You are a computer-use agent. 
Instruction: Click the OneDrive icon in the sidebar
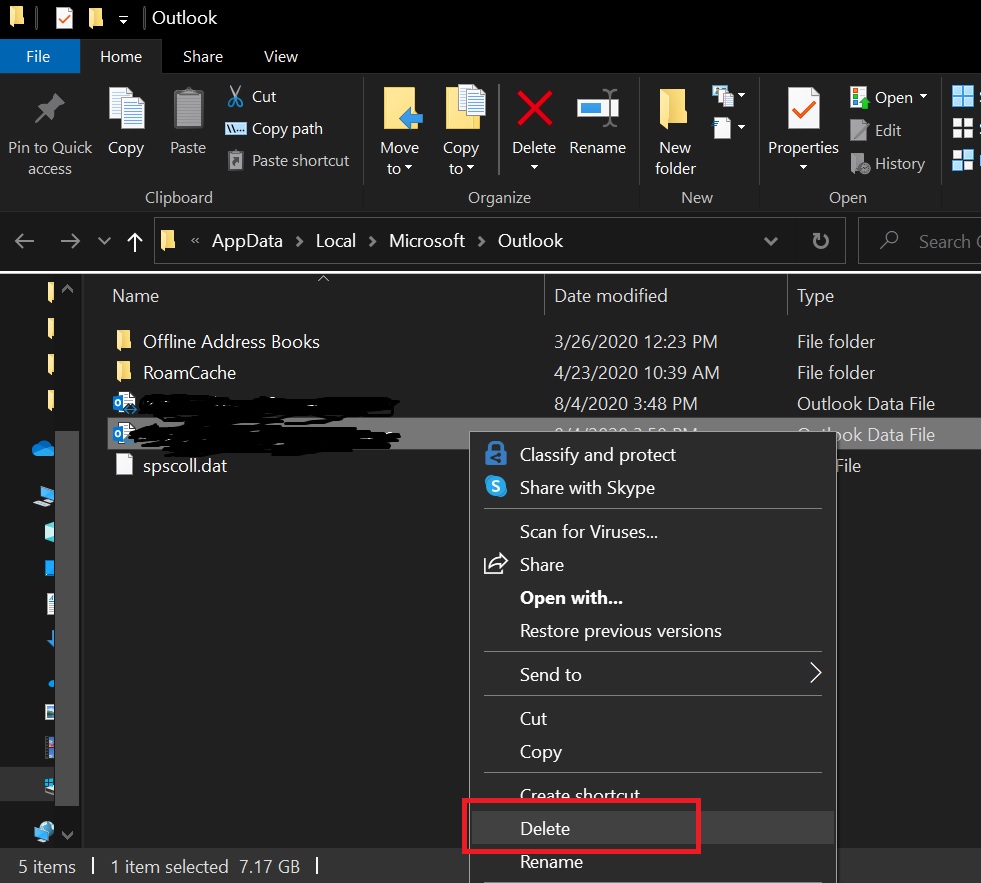click(x=41, y=449)
